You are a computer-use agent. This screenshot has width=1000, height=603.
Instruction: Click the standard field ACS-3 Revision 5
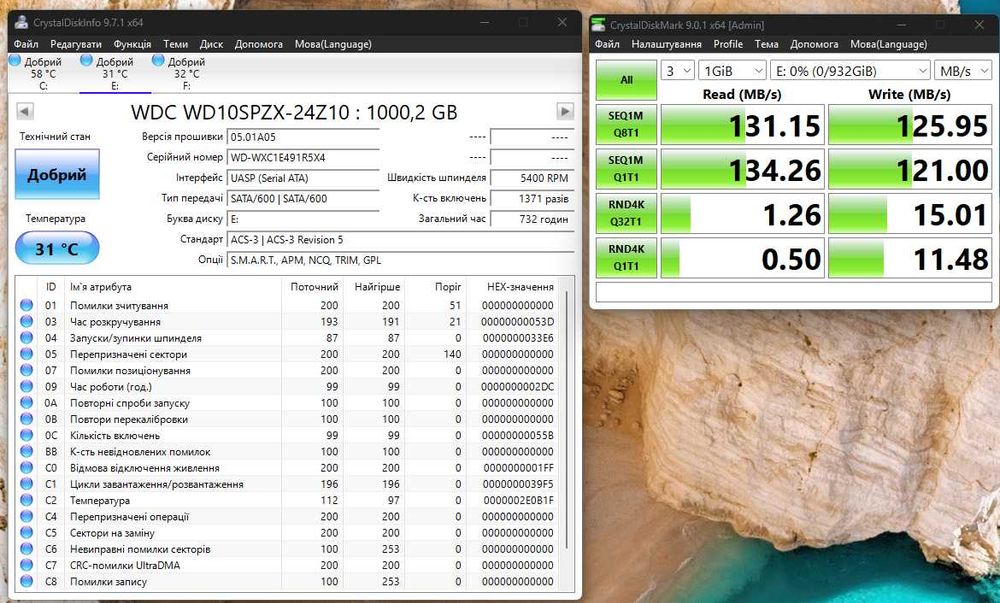[401, 240]
